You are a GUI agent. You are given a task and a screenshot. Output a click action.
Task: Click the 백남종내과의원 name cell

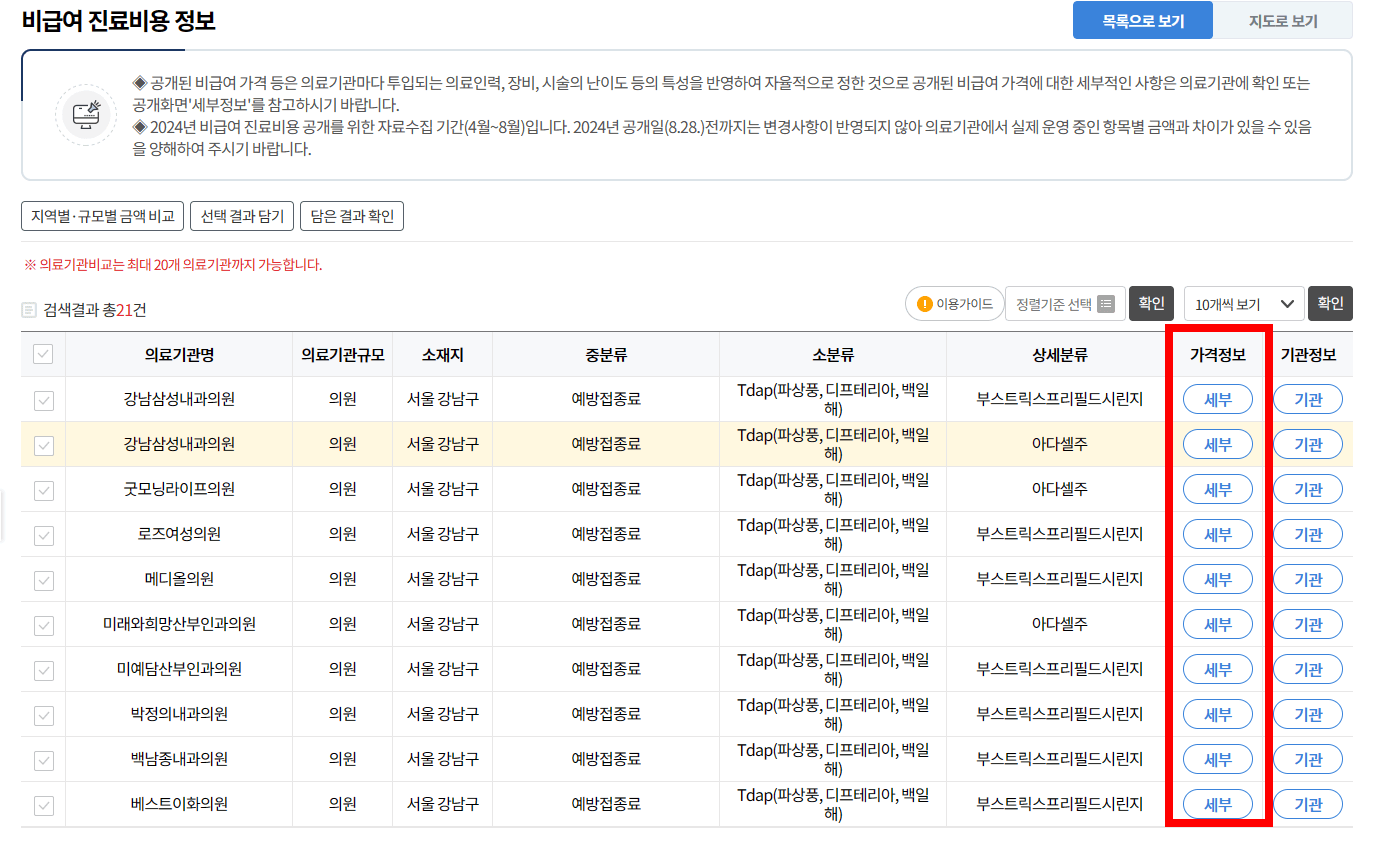179,759
